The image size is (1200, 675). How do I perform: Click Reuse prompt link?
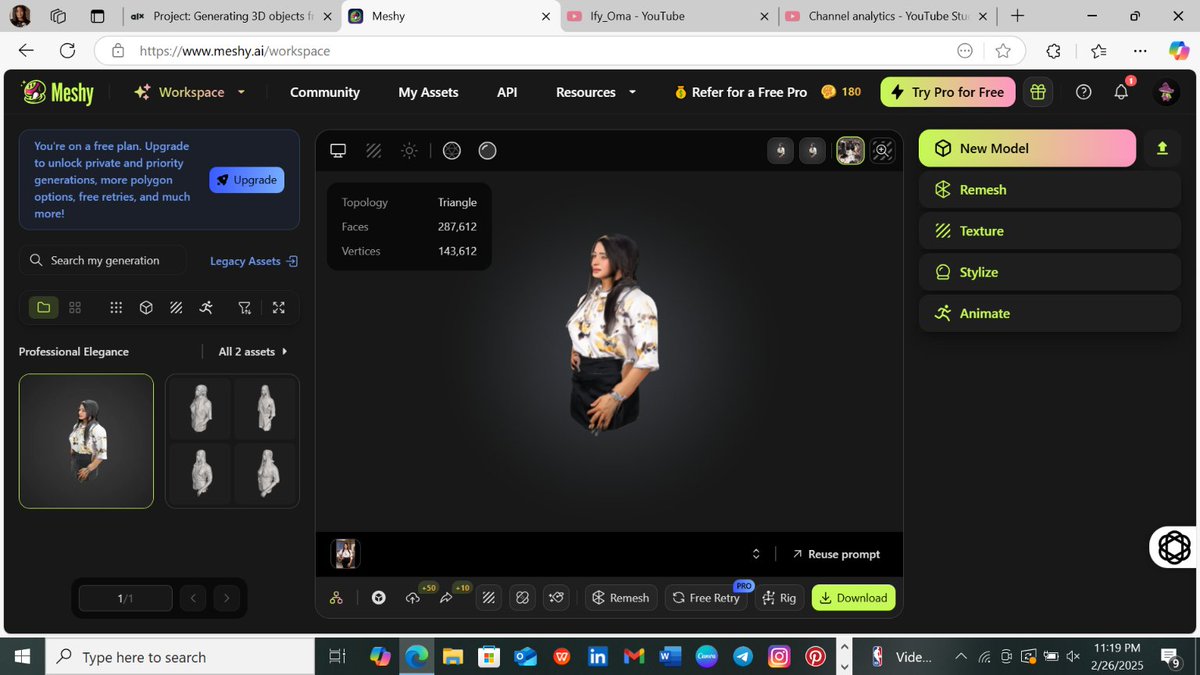[x=837, y=554]
